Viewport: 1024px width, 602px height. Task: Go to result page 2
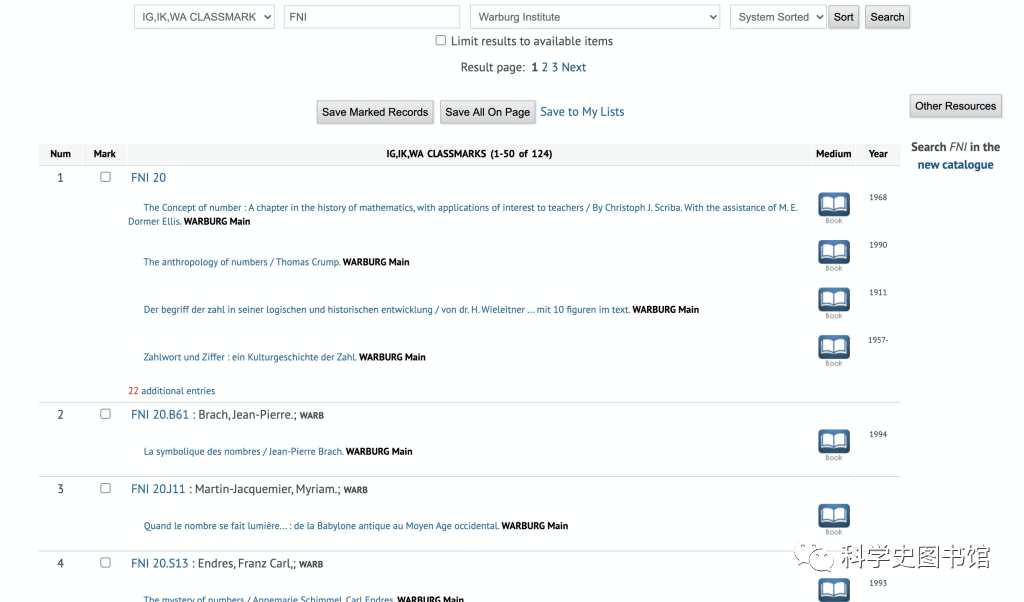pos(545,67)
